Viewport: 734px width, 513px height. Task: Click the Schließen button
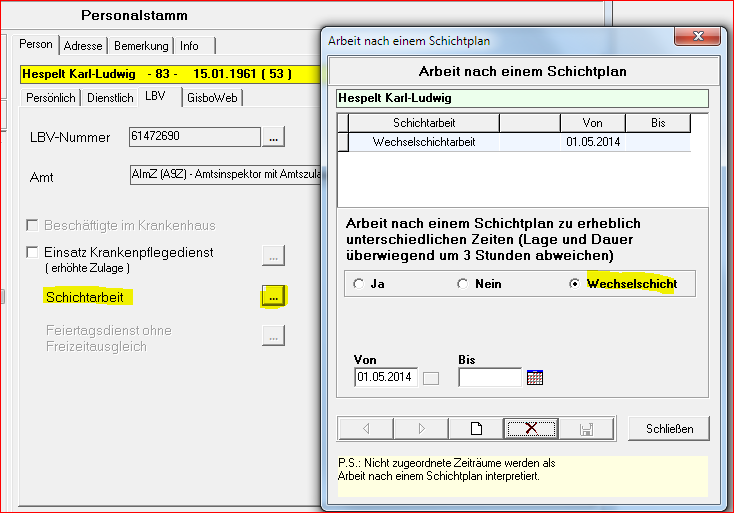pyautogui.click(x=668, y=428)
